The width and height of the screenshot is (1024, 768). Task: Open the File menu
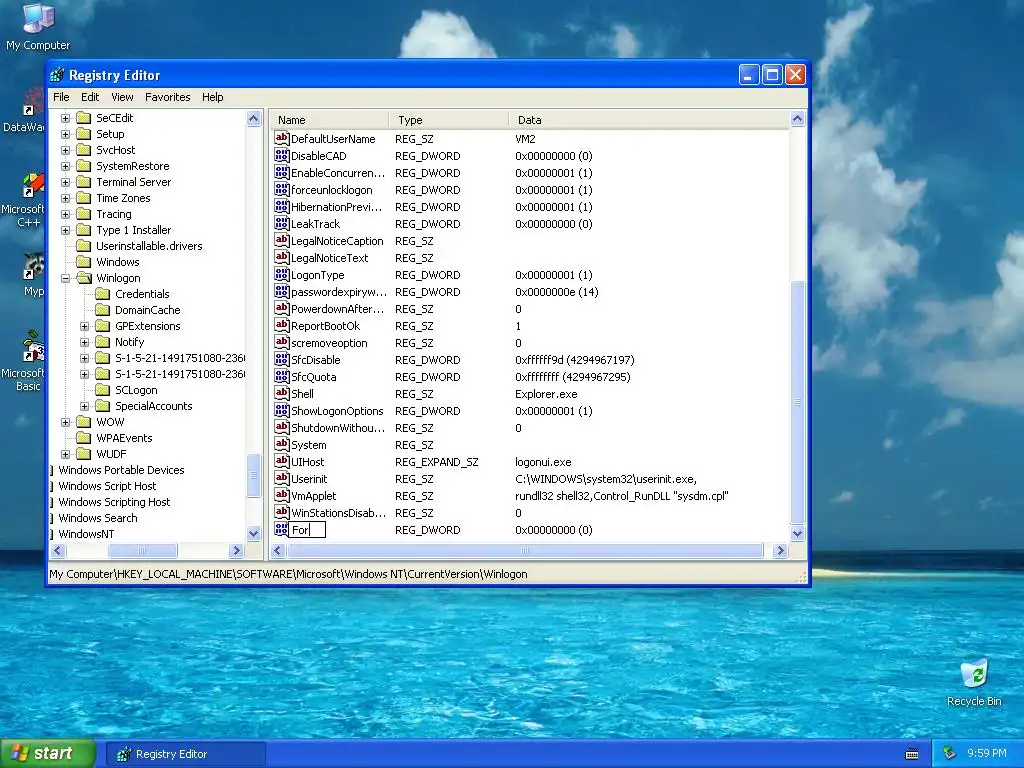(x=61, y=97)
